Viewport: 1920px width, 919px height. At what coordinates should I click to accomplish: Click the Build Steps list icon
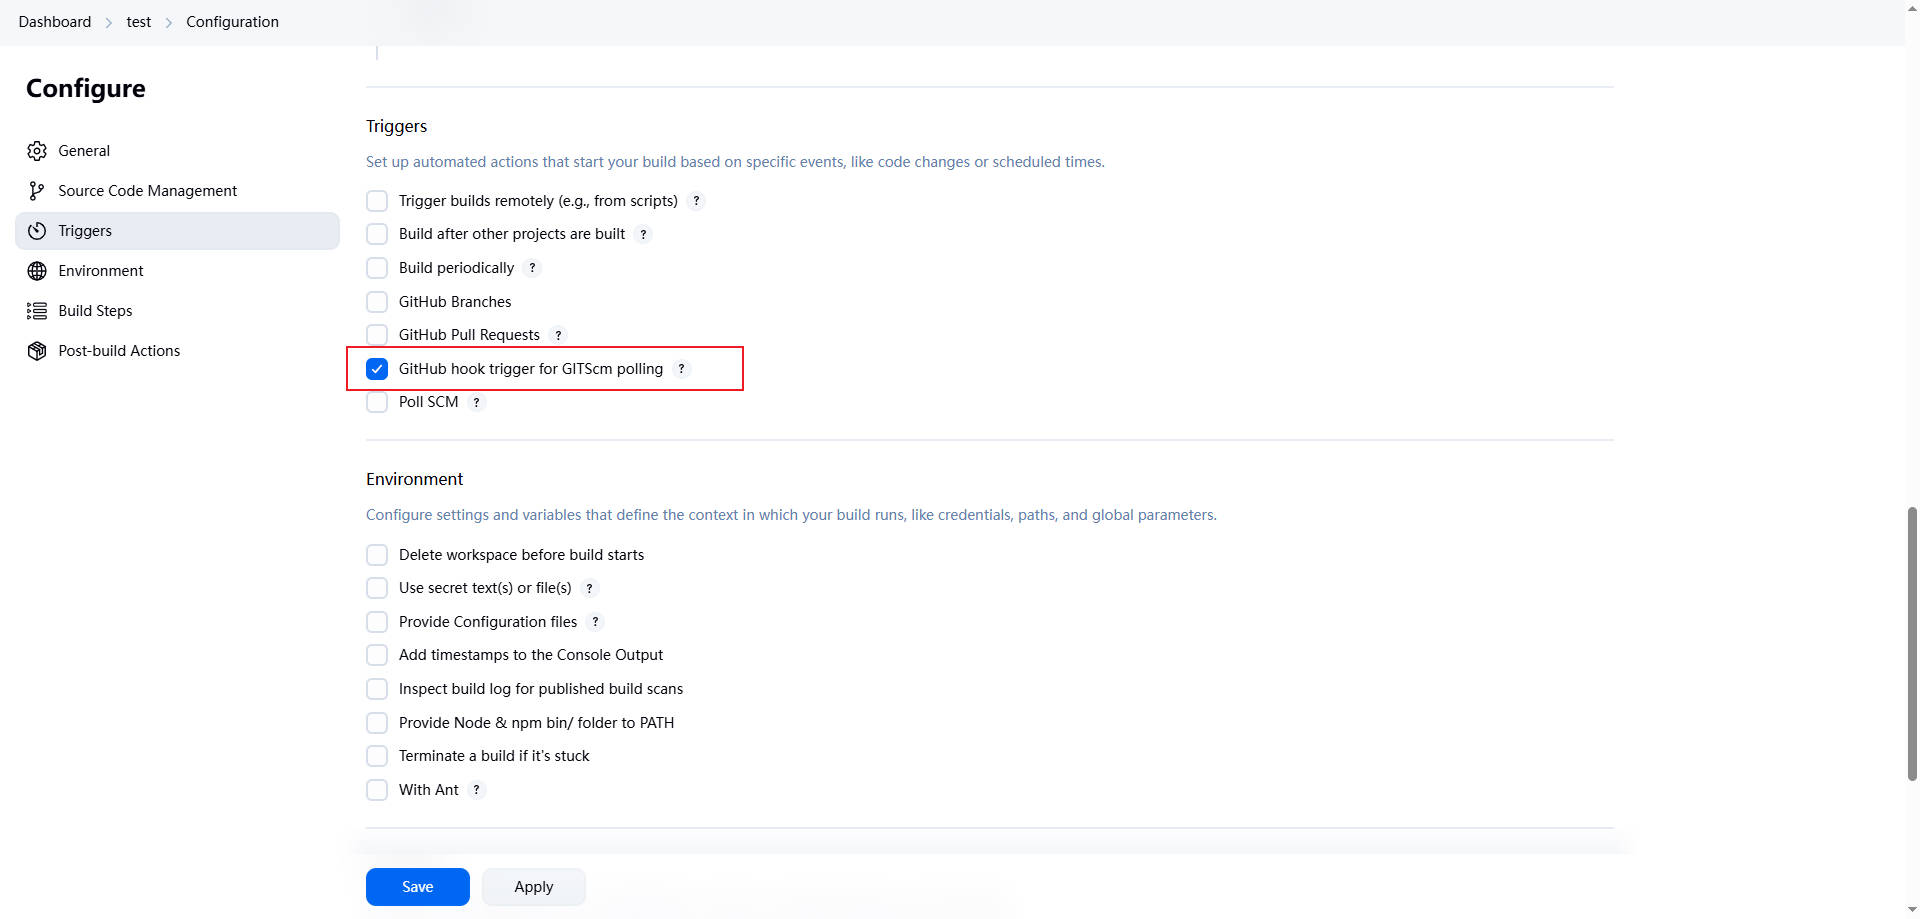[37, 311]
